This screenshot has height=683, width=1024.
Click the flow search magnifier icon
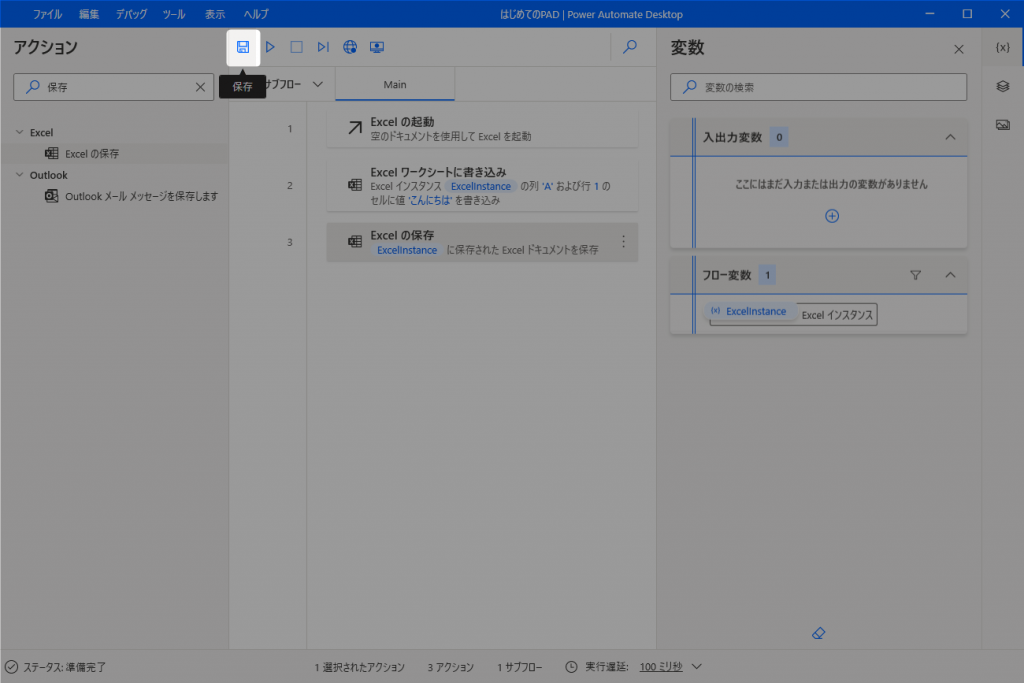point(630,47)
